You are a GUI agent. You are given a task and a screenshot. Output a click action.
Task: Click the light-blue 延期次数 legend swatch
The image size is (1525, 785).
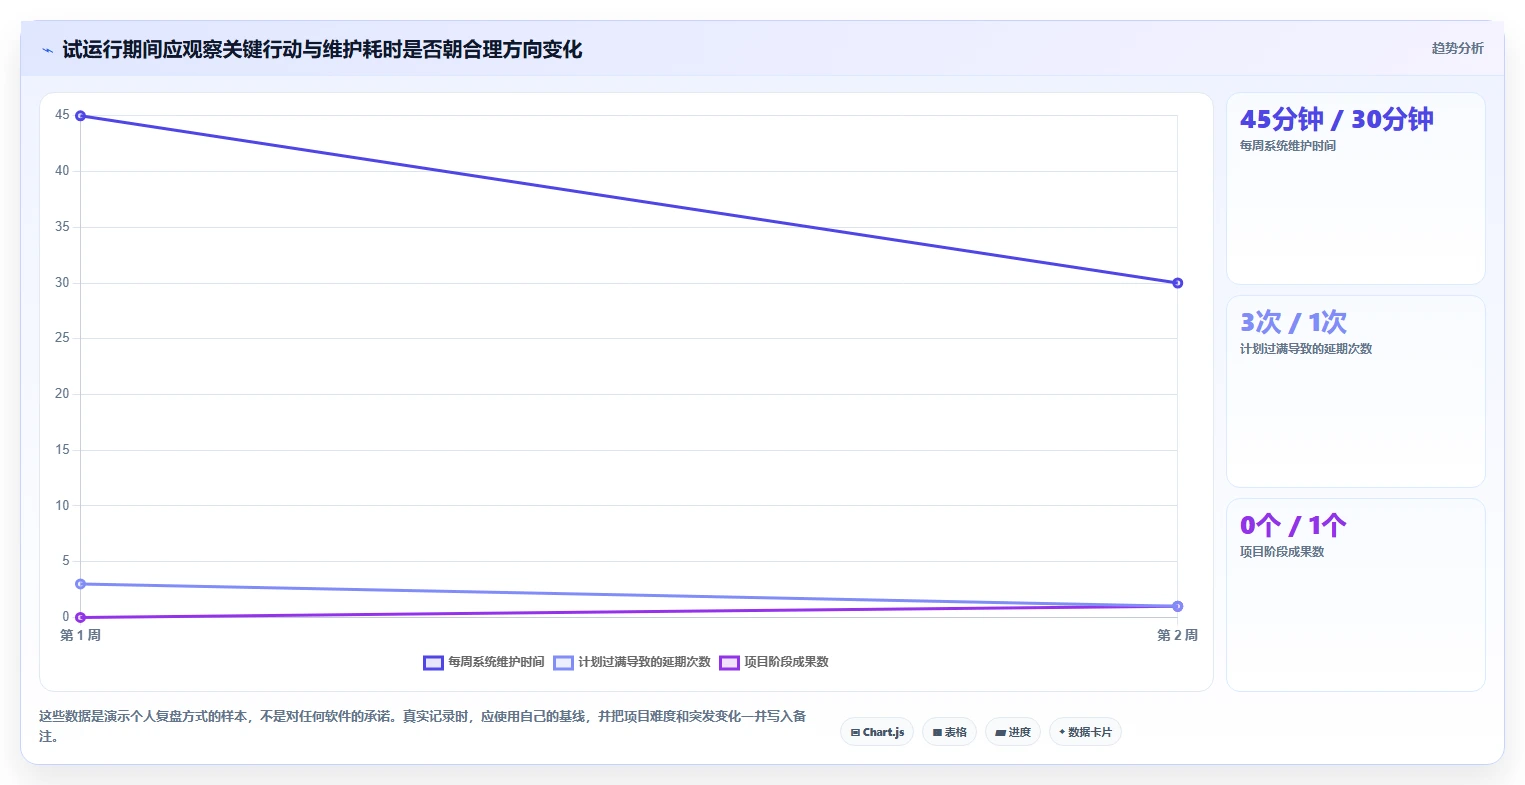pos(563,662)
